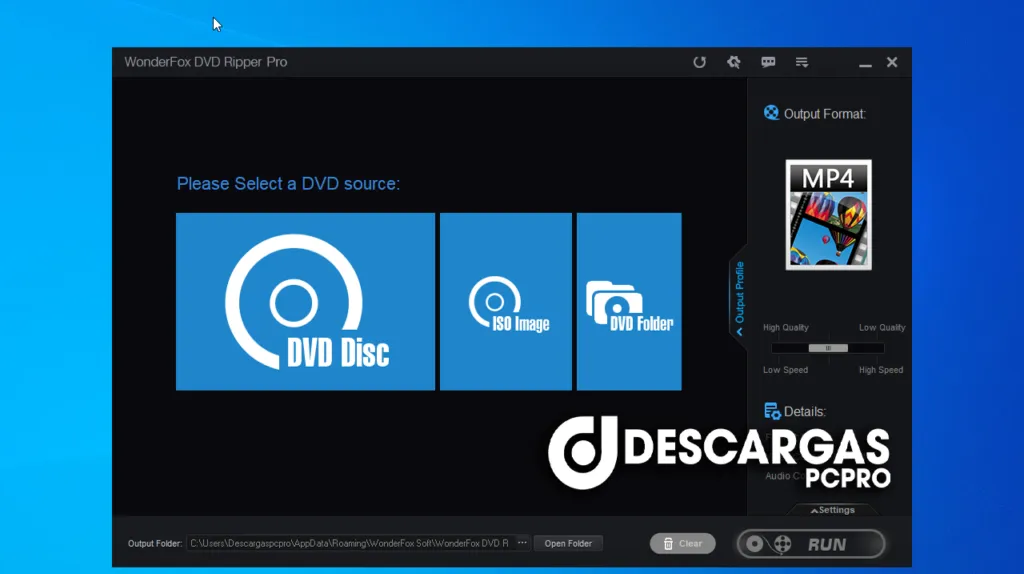1024x574 pixels.
Task: Click the MP4 output format thumbnail
Action: tap(828, 214)
